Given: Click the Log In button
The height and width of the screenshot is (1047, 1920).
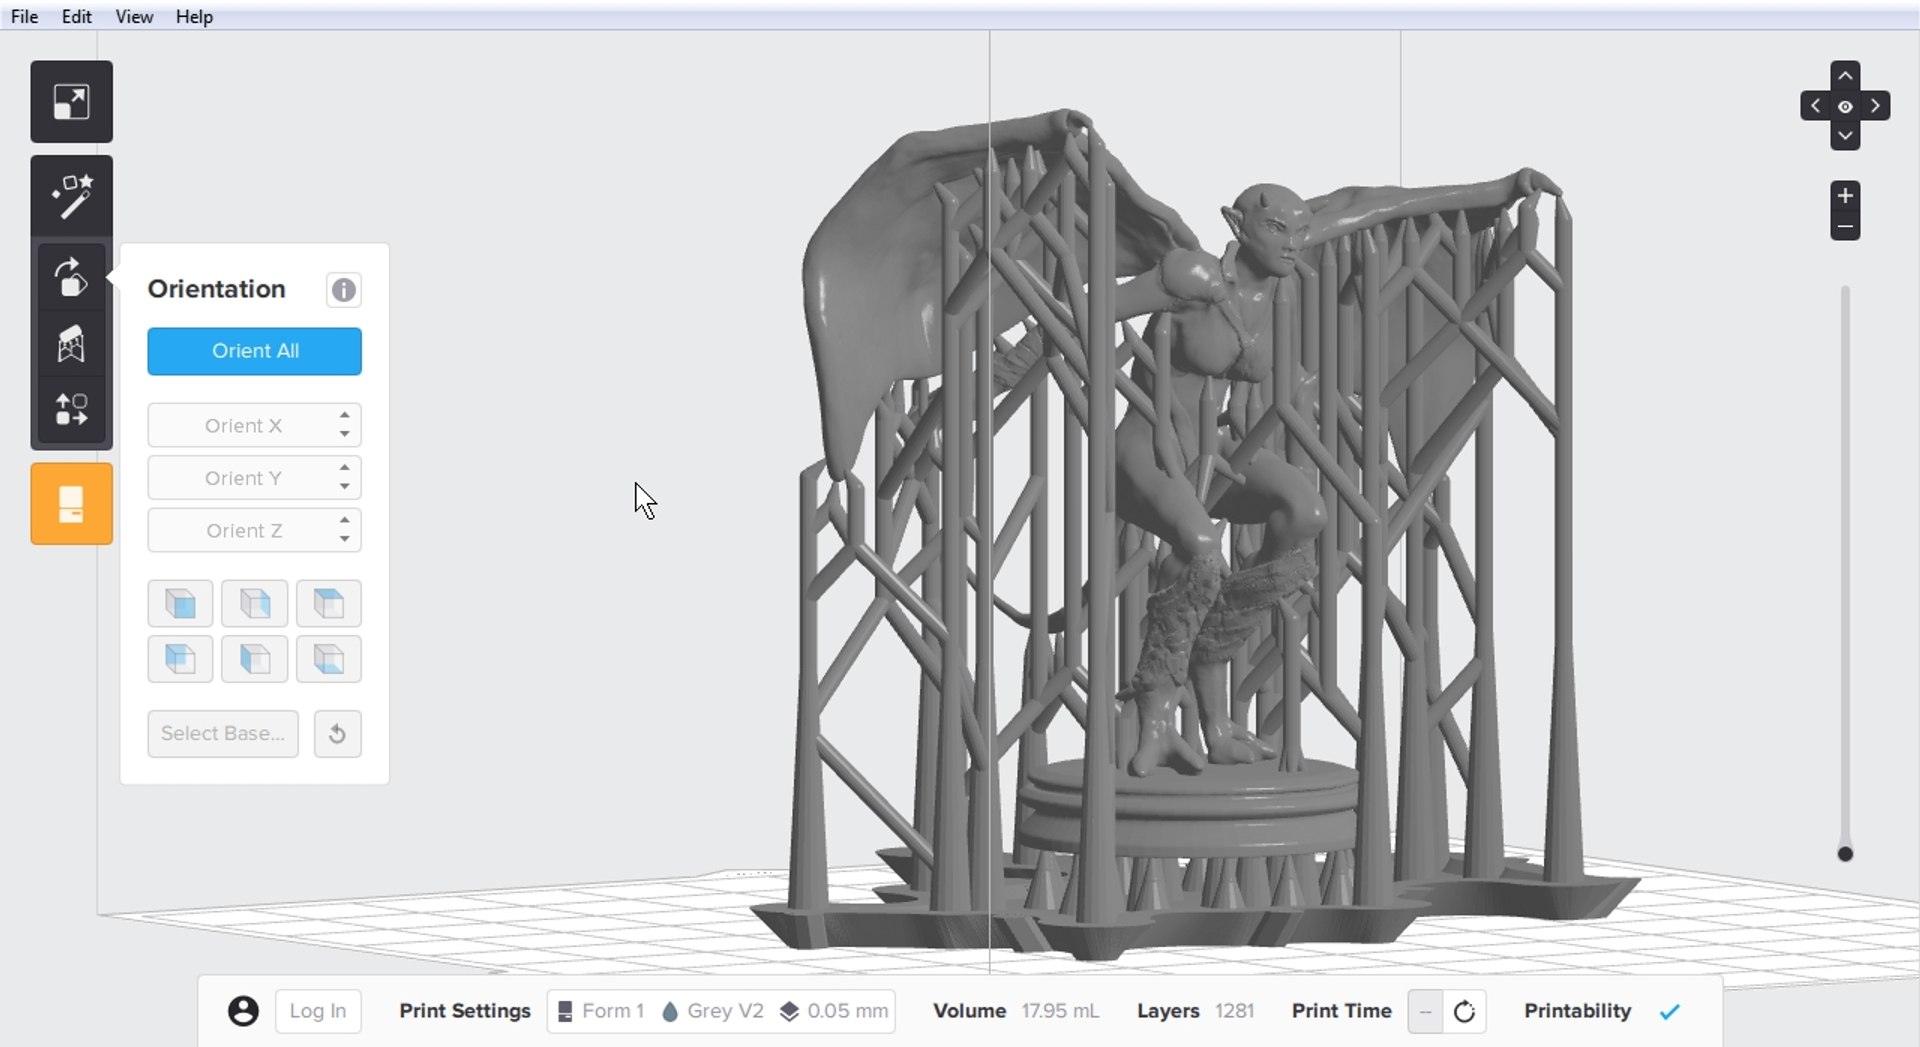Looking at the screenshot, I should tap(318, 1011).
